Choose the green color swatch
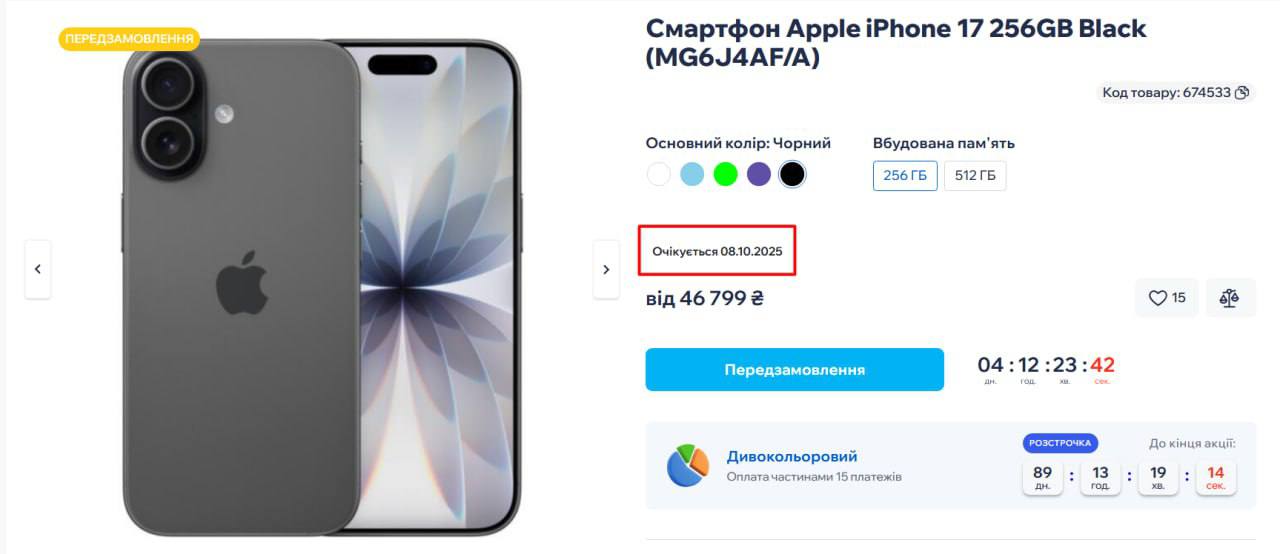1280x554 pixels. pyautogui.click(x=726, y=174)
